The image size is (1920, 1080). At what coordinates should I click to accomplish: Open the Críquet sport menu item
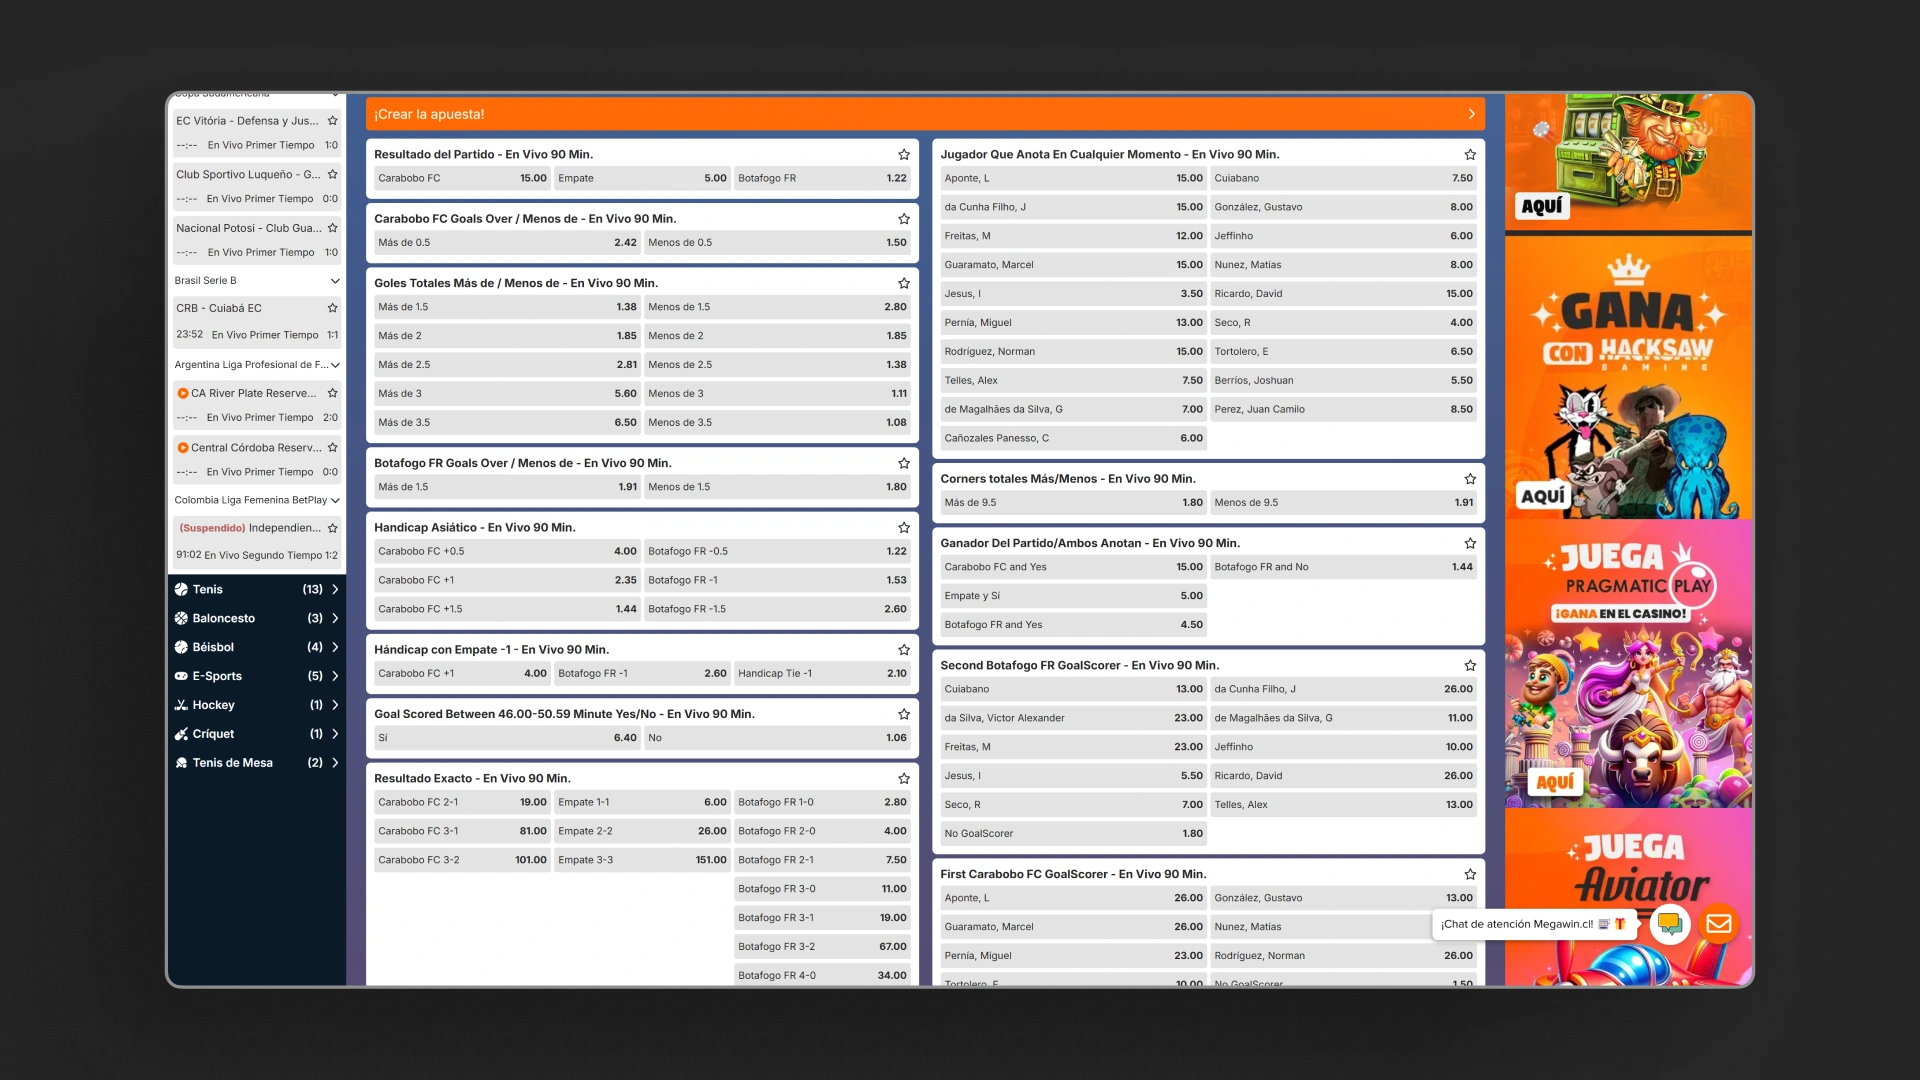click(257, 734)
